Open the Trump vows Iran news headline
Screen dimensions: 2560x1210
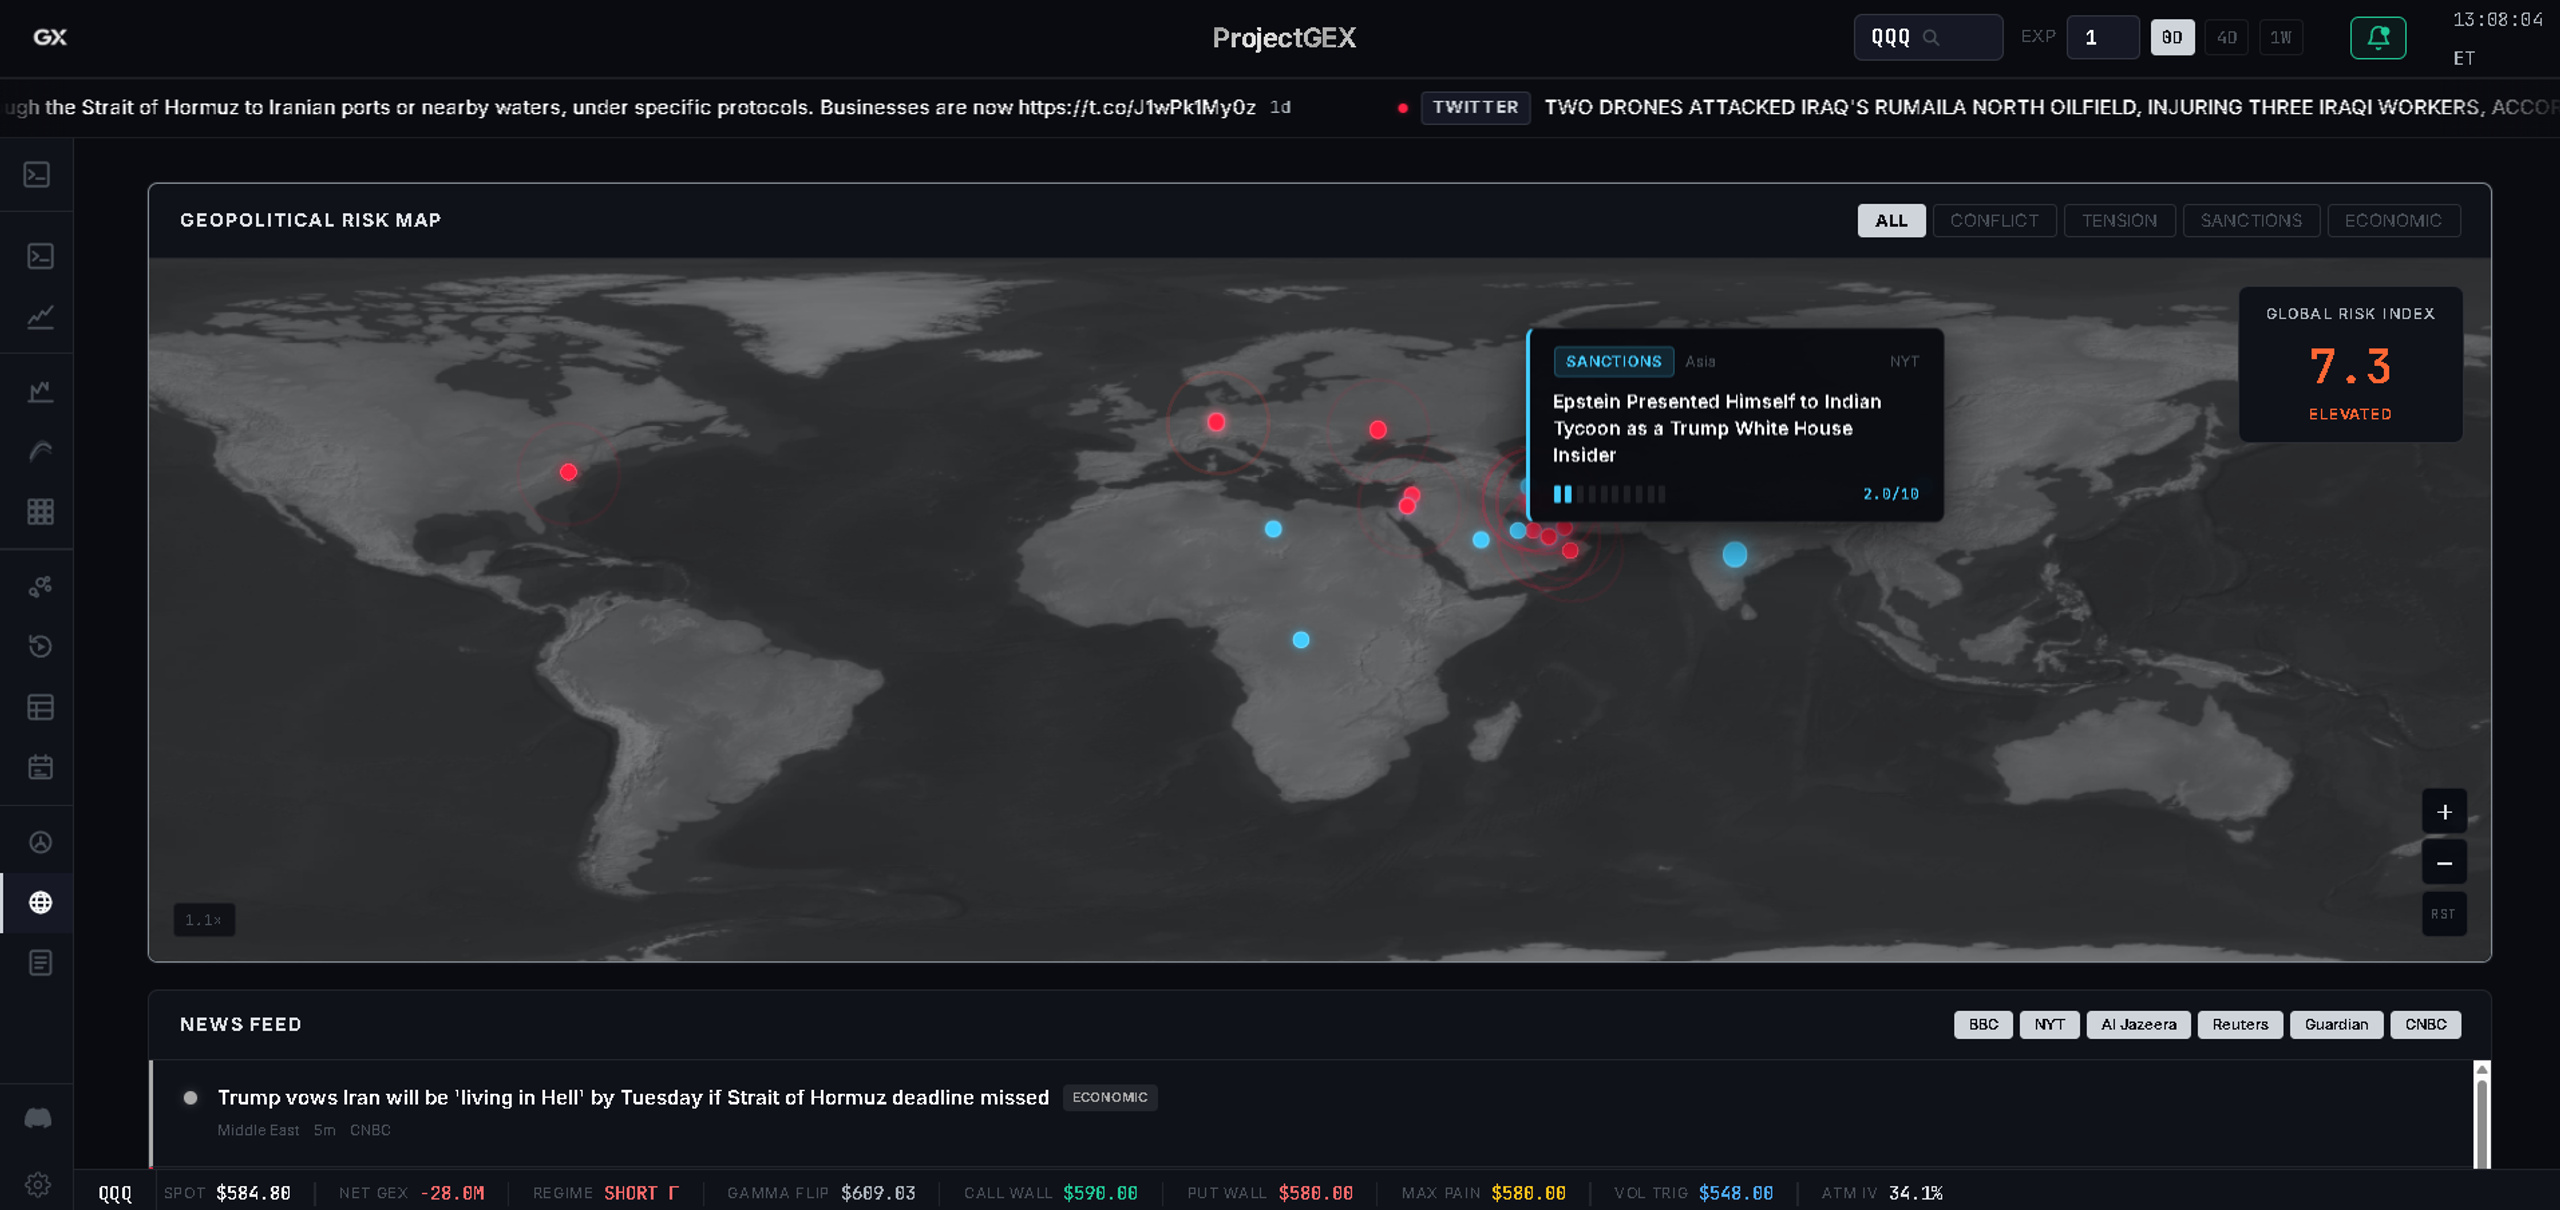tap(633, 1097)
